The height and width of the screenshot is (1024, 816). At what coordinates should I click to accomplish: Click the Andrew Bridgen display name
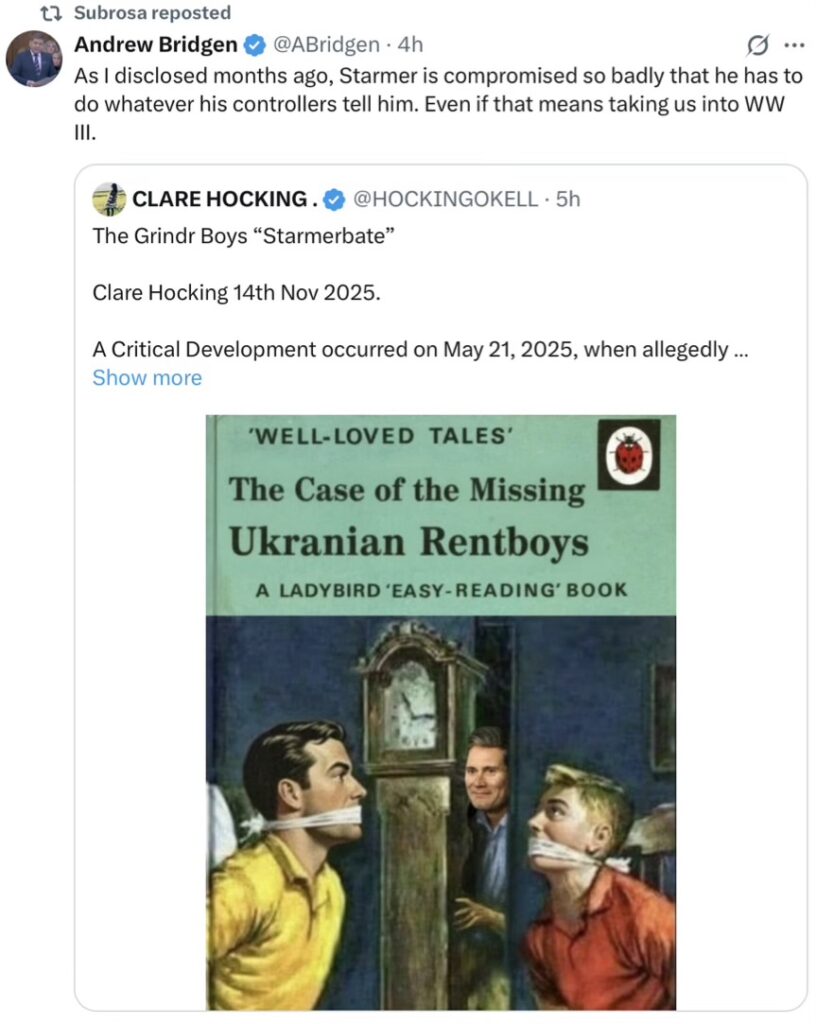click(x=156, y=44)
